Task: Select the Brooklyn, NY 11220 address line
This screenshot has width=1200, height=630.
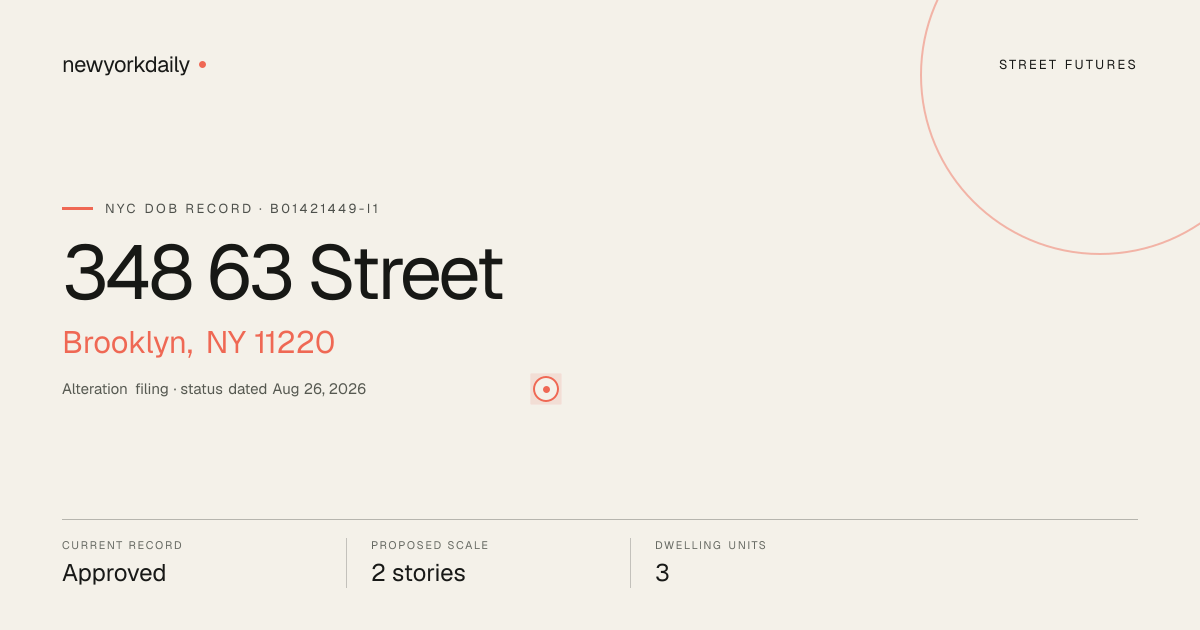Action: point(198,343)
